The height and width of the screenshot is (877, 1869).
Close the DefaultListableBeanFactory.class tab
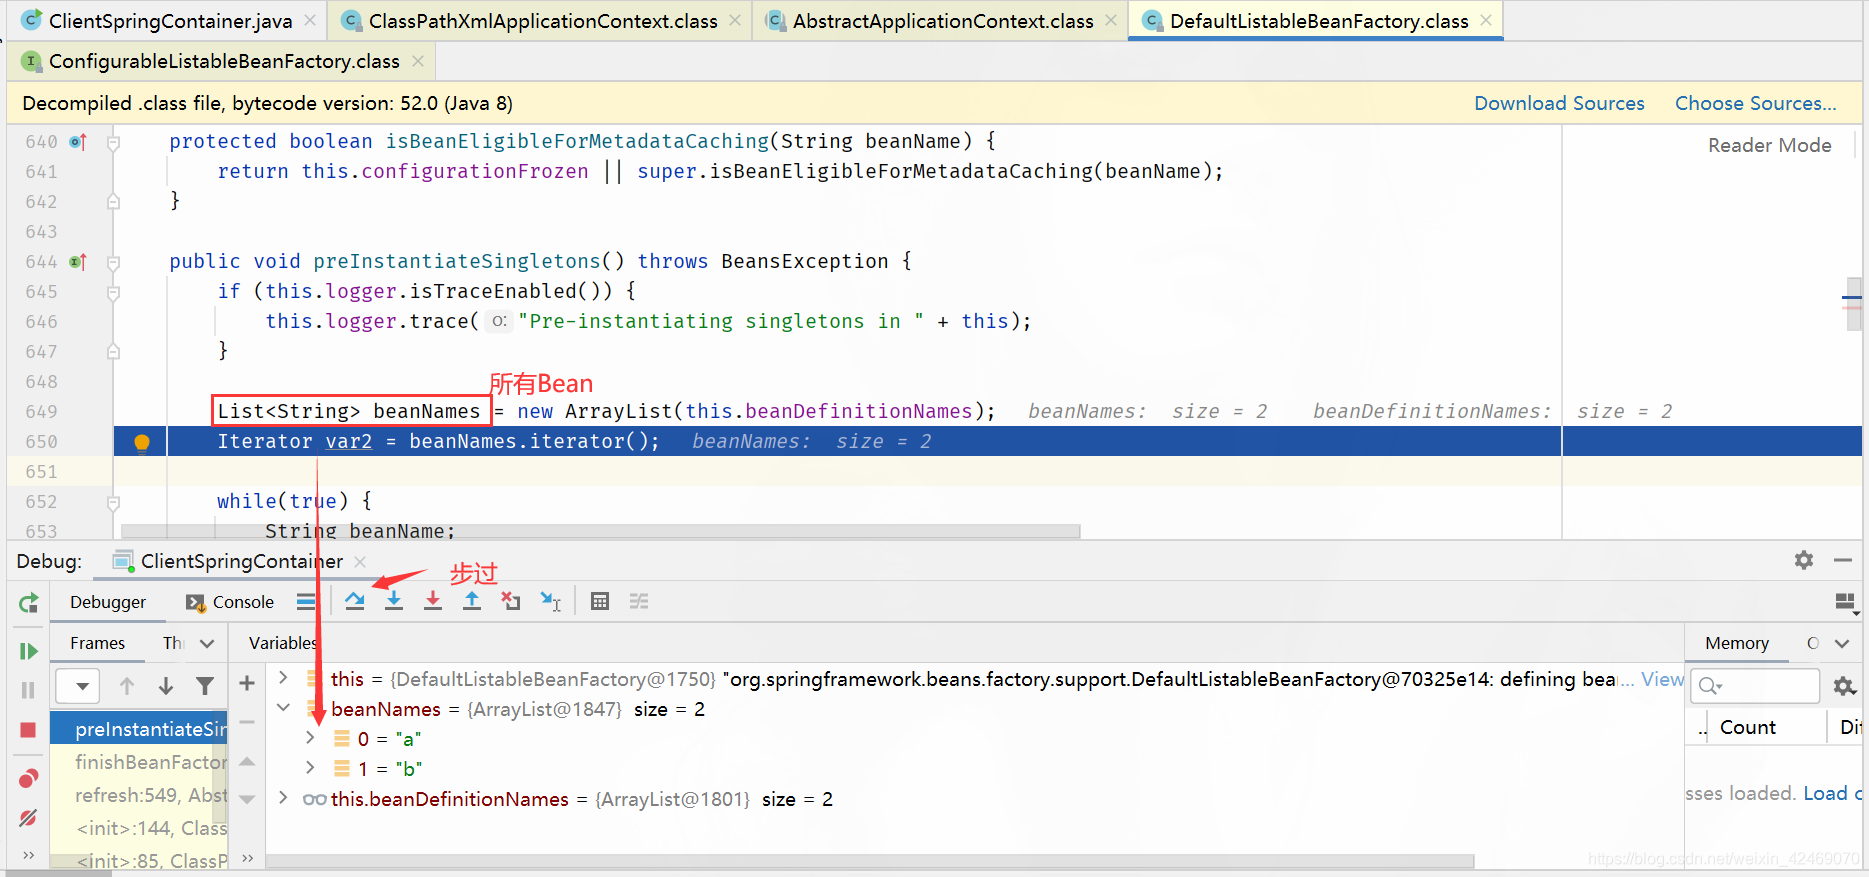point(1486,20)
